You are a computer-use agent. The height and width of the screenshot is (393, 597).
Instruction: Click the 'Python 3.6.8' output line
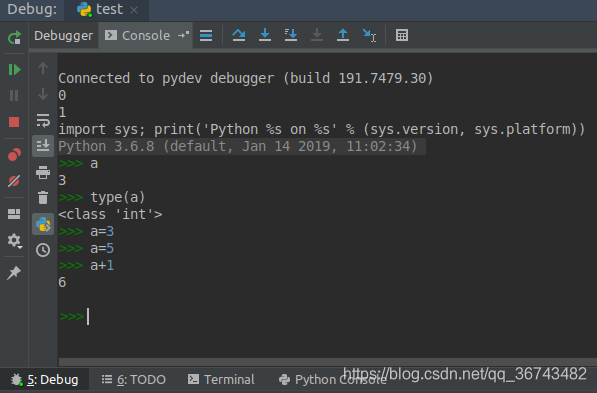click(238, 146)
